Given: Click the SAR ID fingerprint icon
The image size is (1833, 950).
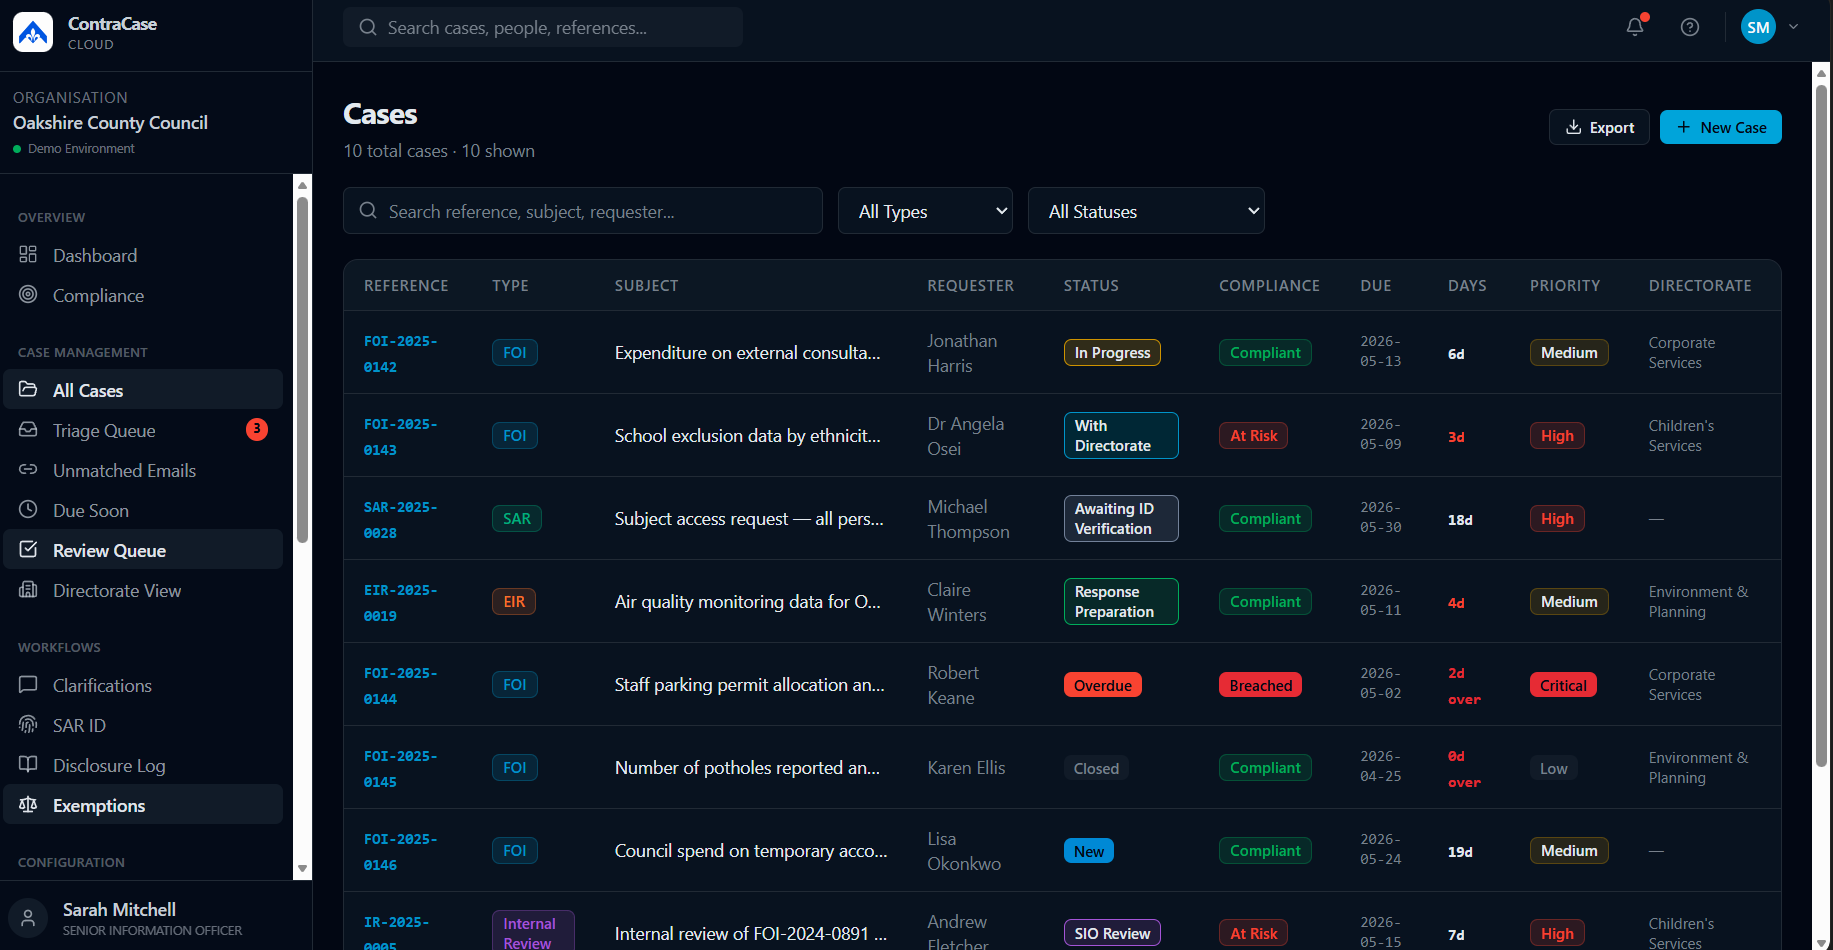Looking at the screenshot, I should pos(28,724).
